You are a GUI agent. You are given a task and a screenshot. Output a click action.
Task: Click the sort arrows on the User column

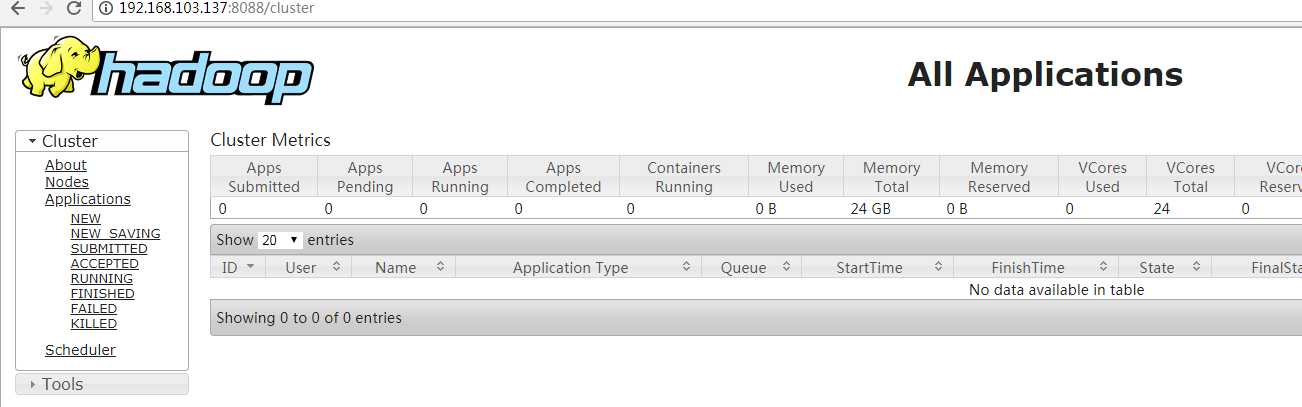click(x=336, y=267)
